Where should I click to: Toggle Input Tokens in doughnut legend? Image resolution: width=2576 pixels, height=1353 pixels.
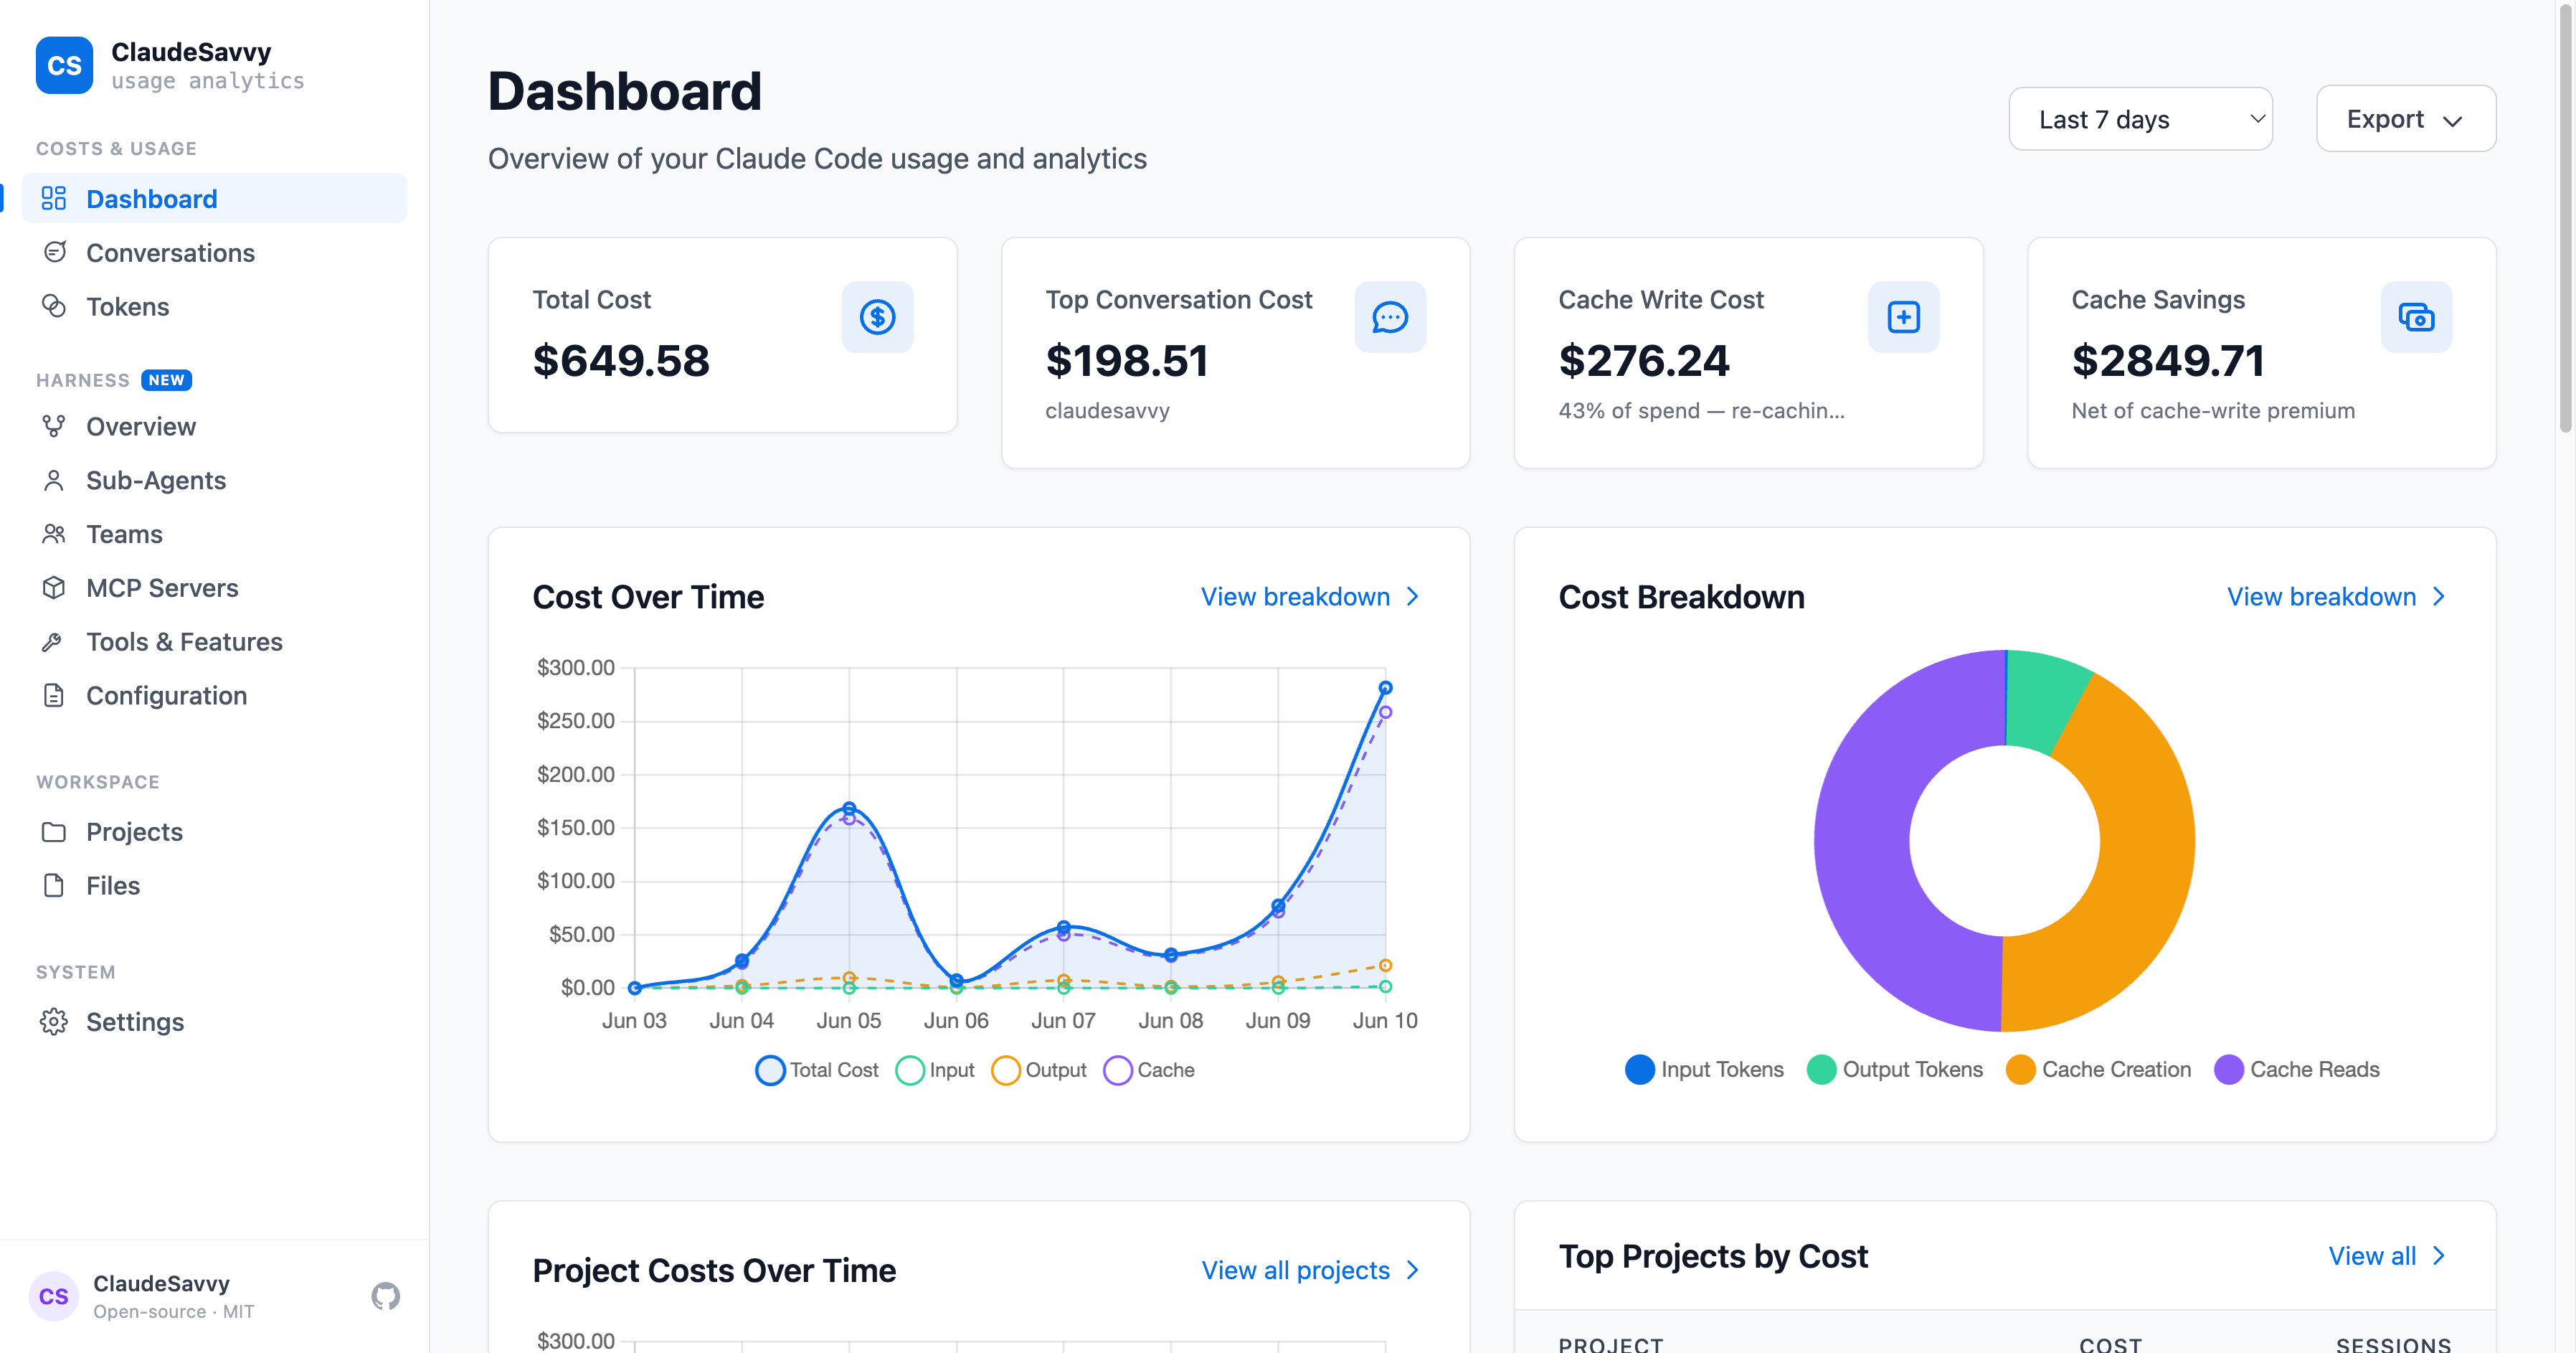(x=1704, y=1069)
